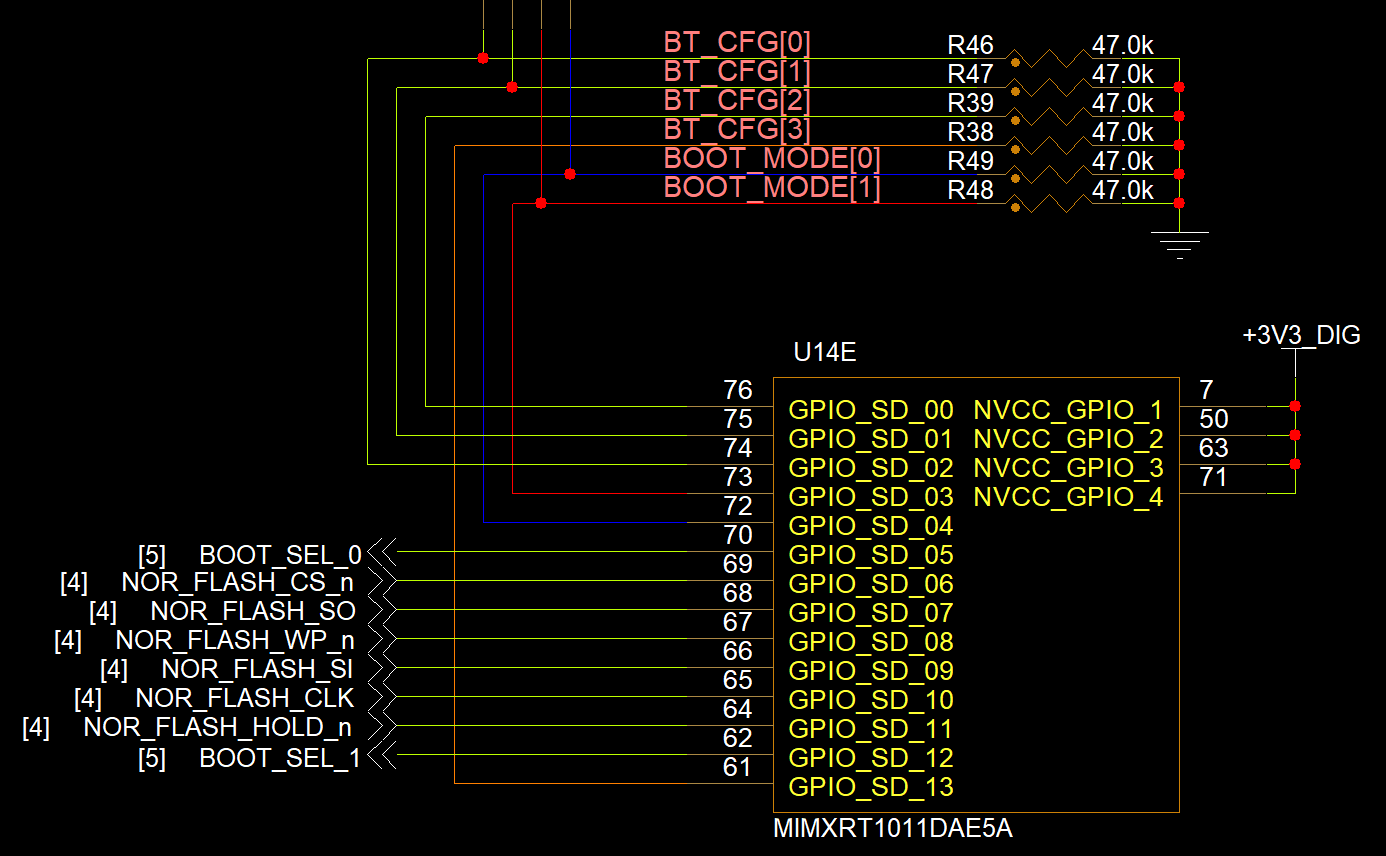Select the BOOT_MODE[1] net label
The width and height of the screenshot is (1386, 856).
[x=772, y=188]
